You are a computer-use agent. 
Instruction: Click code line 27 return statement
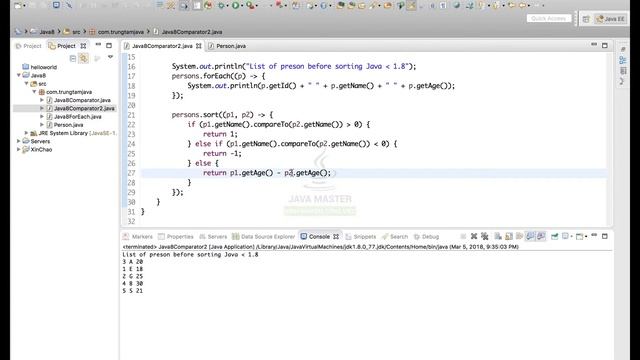[x=267, y=173]
